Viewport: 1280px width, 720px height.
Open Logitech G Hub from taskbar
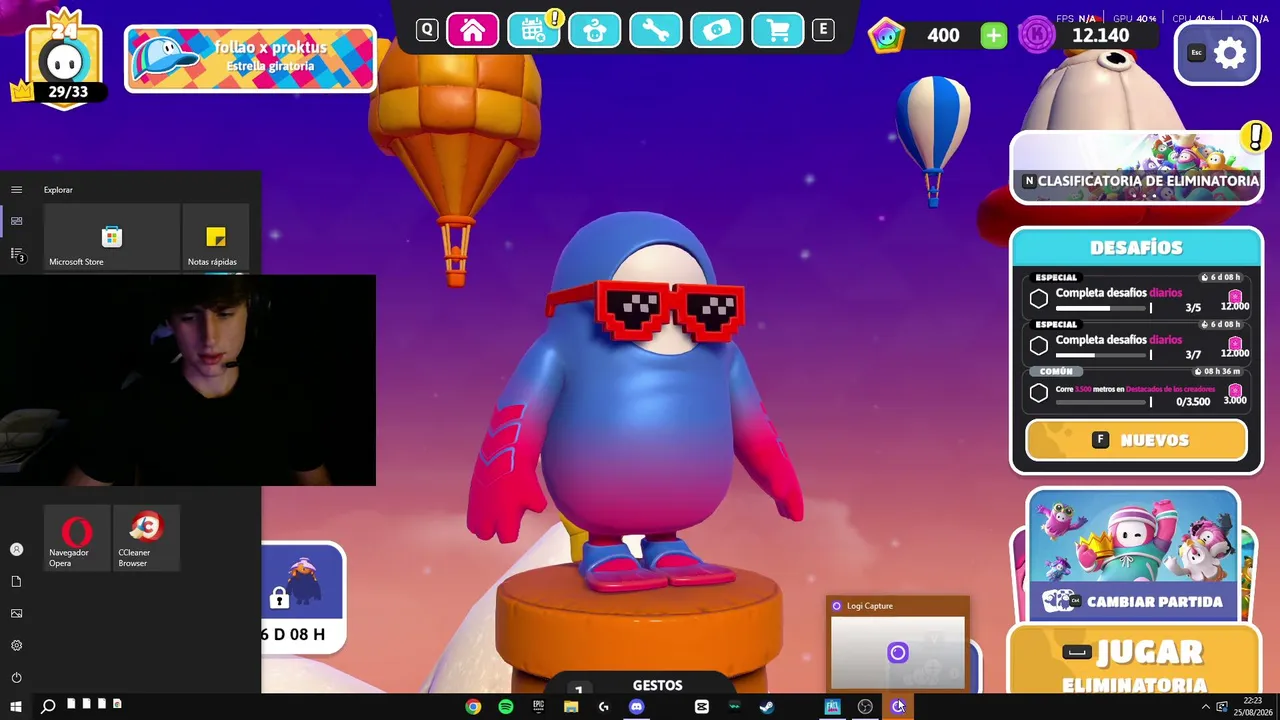(604, 707)
